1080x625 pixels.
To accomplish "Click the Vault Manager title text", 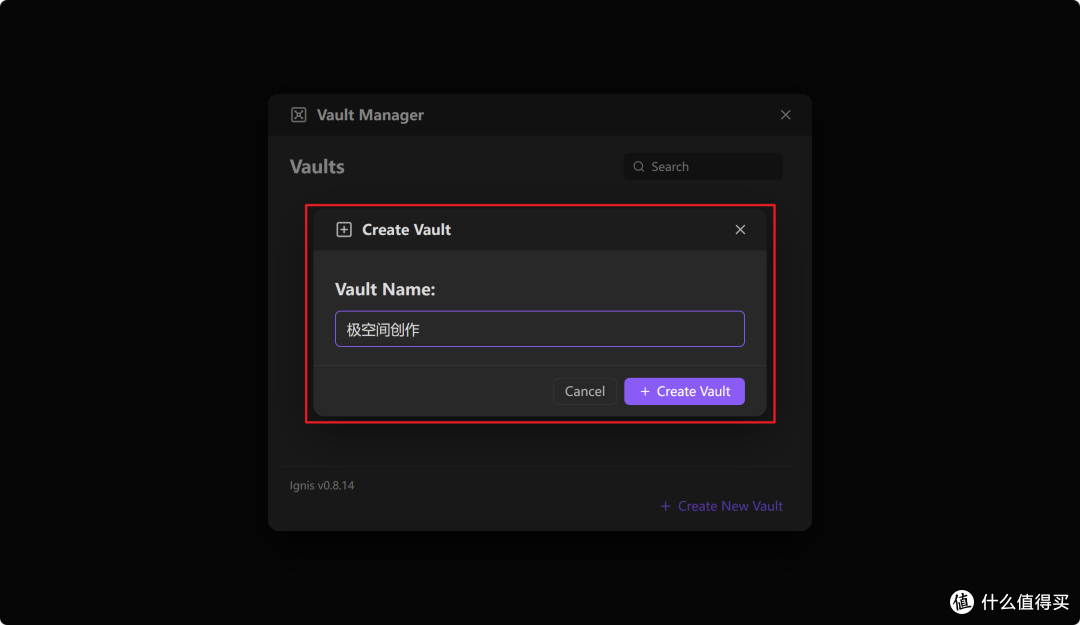I will tap(370, 115).
